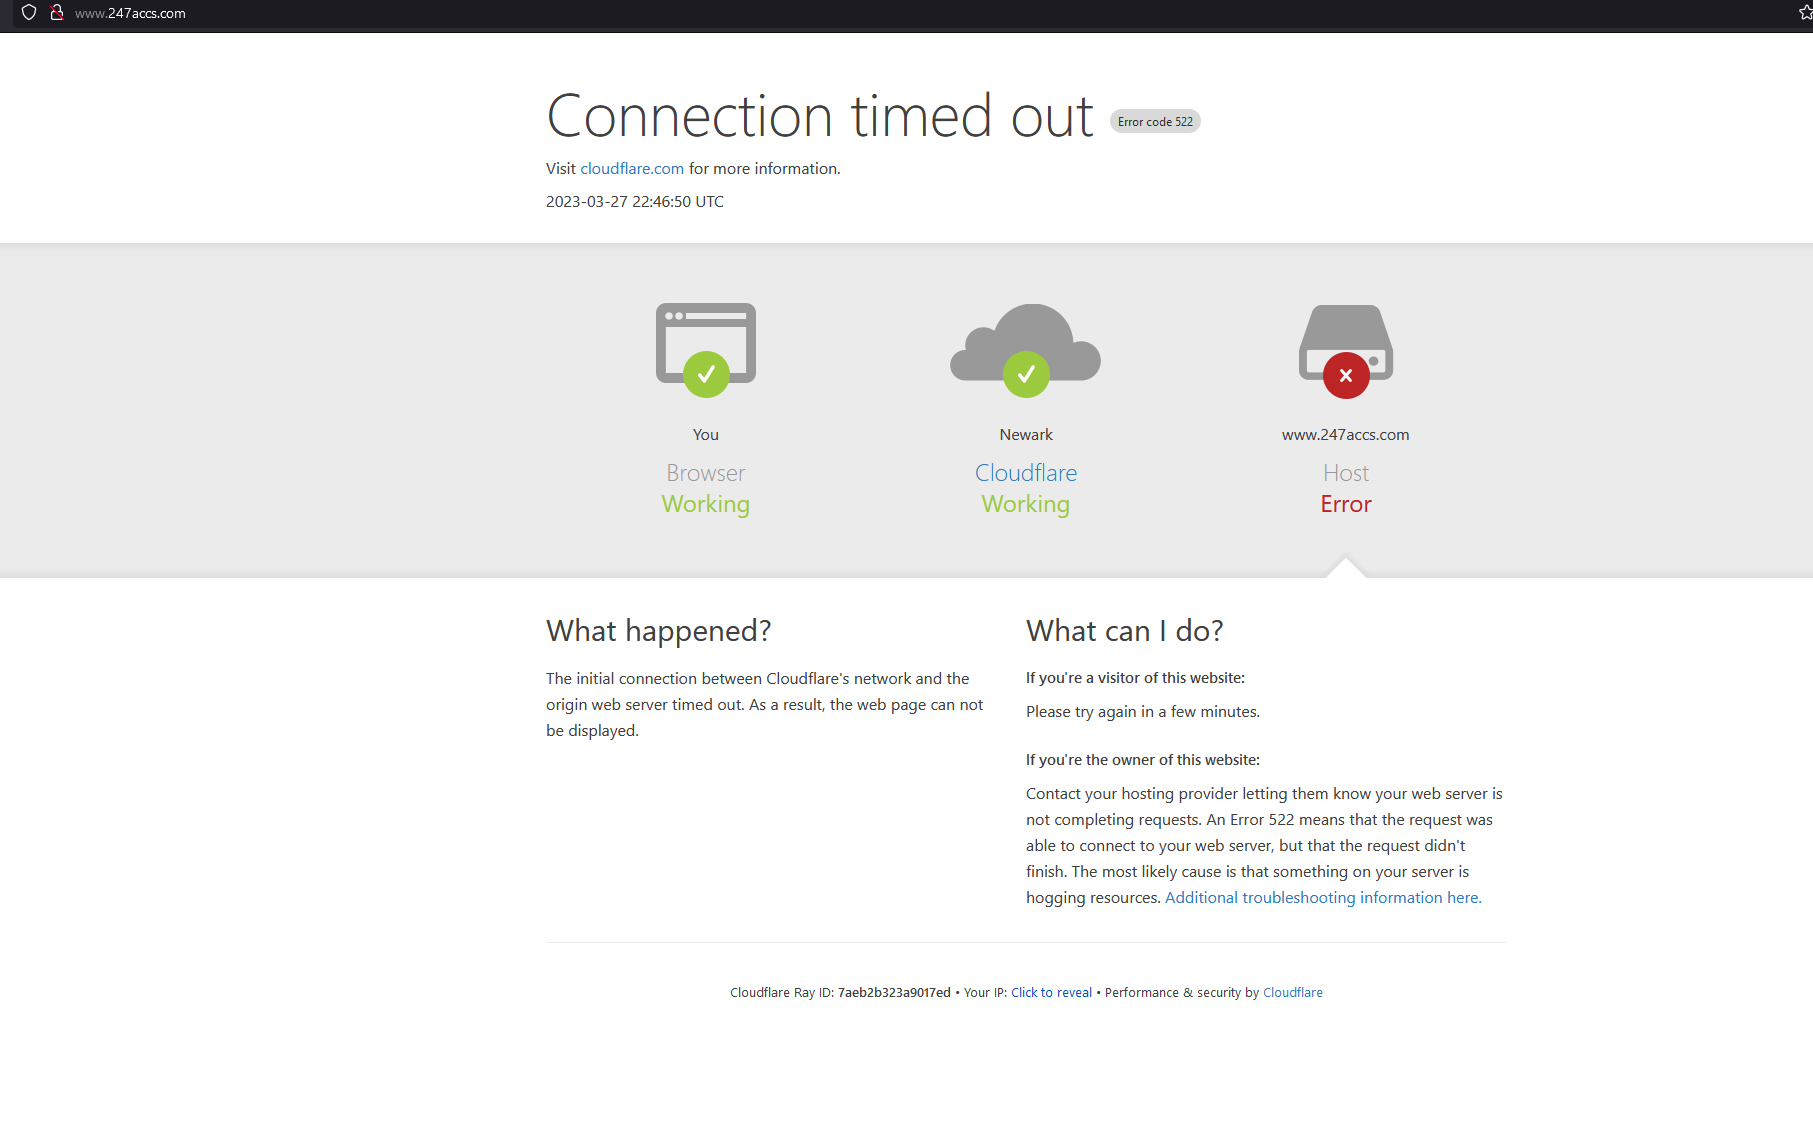This screenshot has height=1136, width=1813.
Task: Reveal your IP with Click to reveal
Action: pyautogui.click(x=1051, y=992)
